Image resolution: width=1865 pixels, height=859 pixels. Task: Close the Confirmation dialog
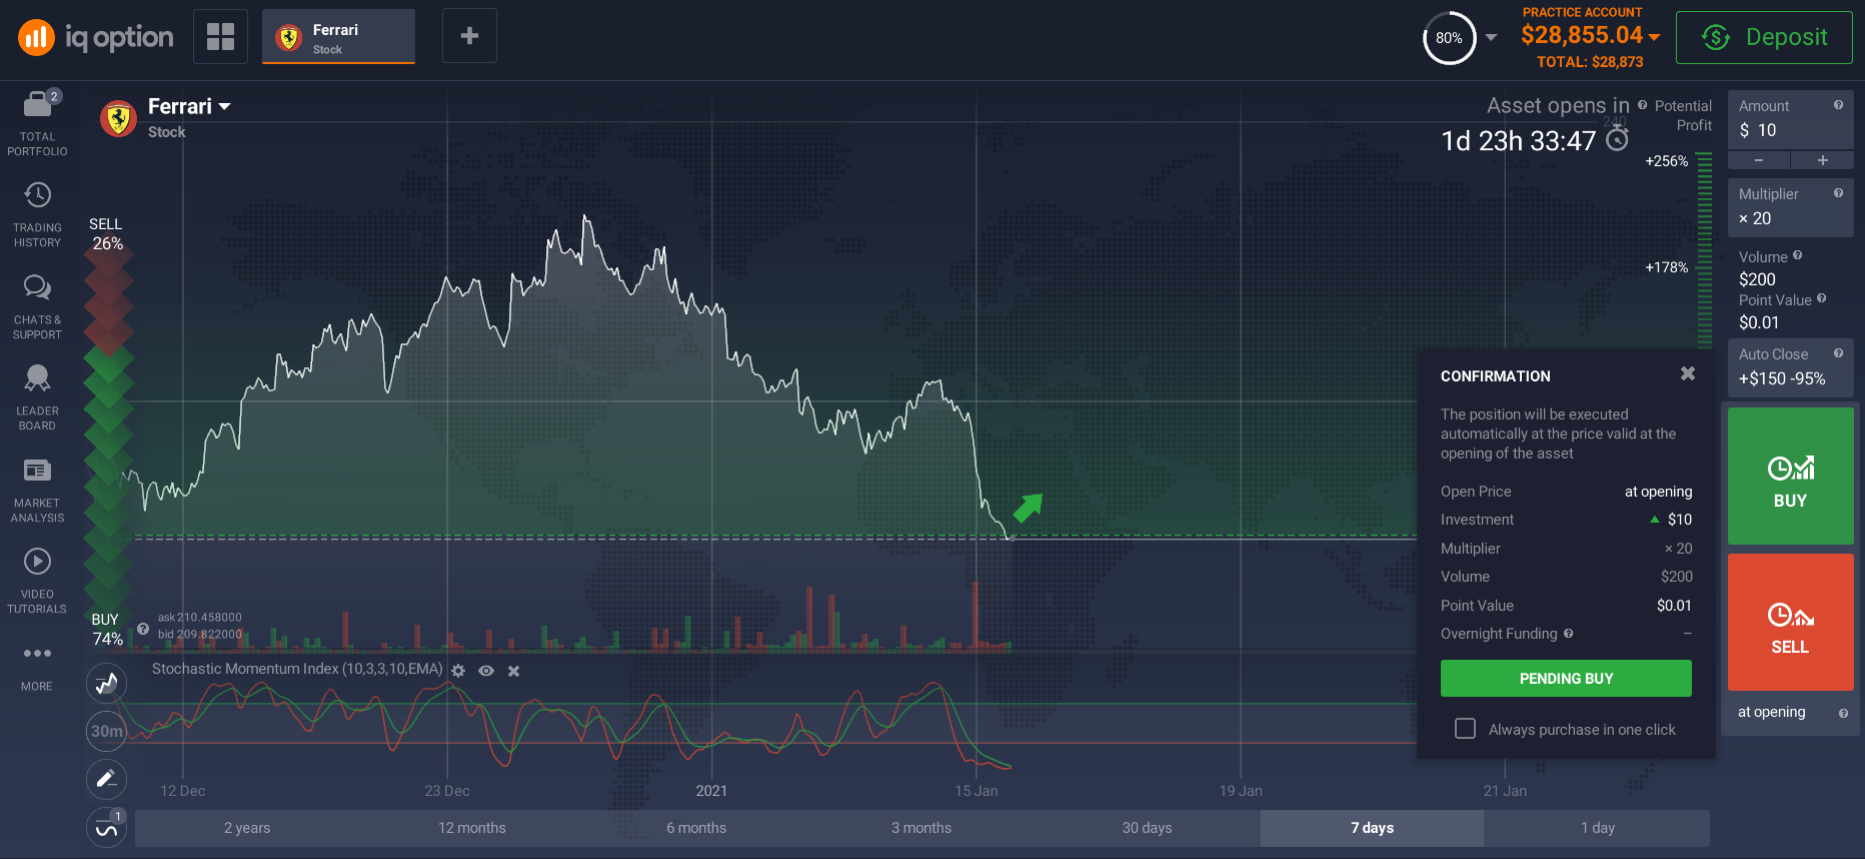(x=1688, y=373)
